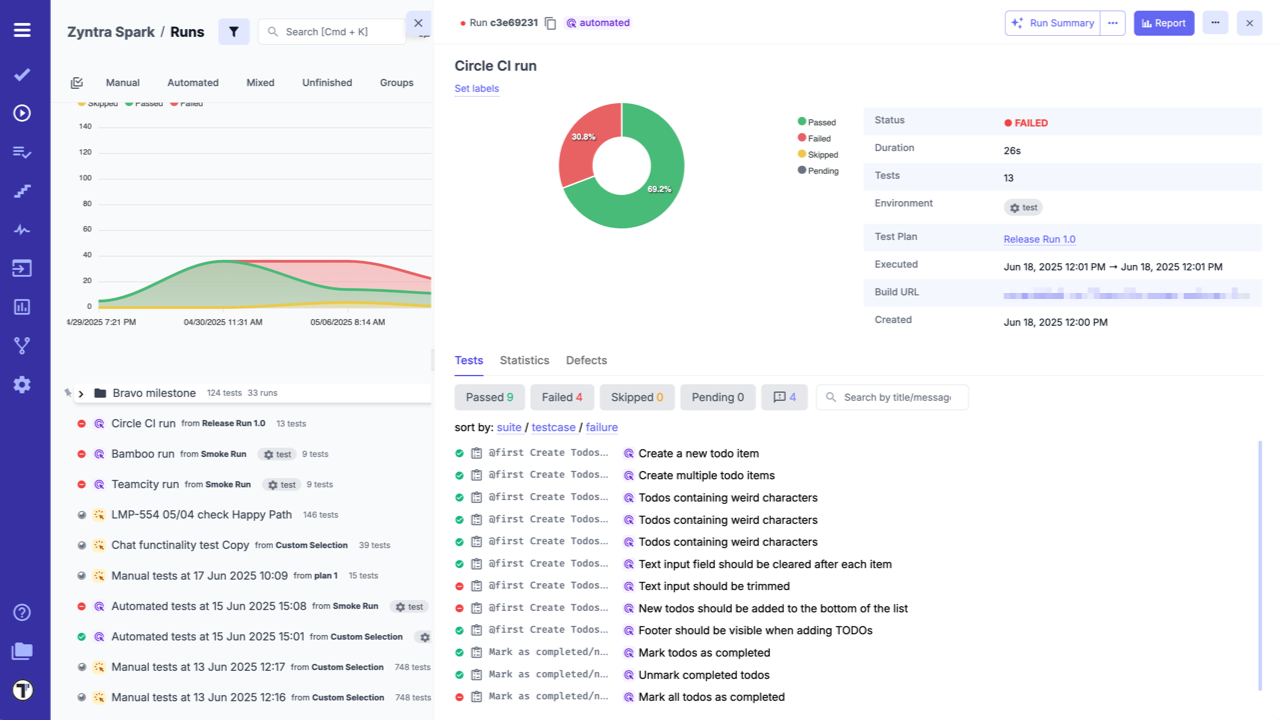This screenshot has width=1280, height=720.
Task: Open the Analytics pulse icon in sidebar
Action: coord(22,229)
